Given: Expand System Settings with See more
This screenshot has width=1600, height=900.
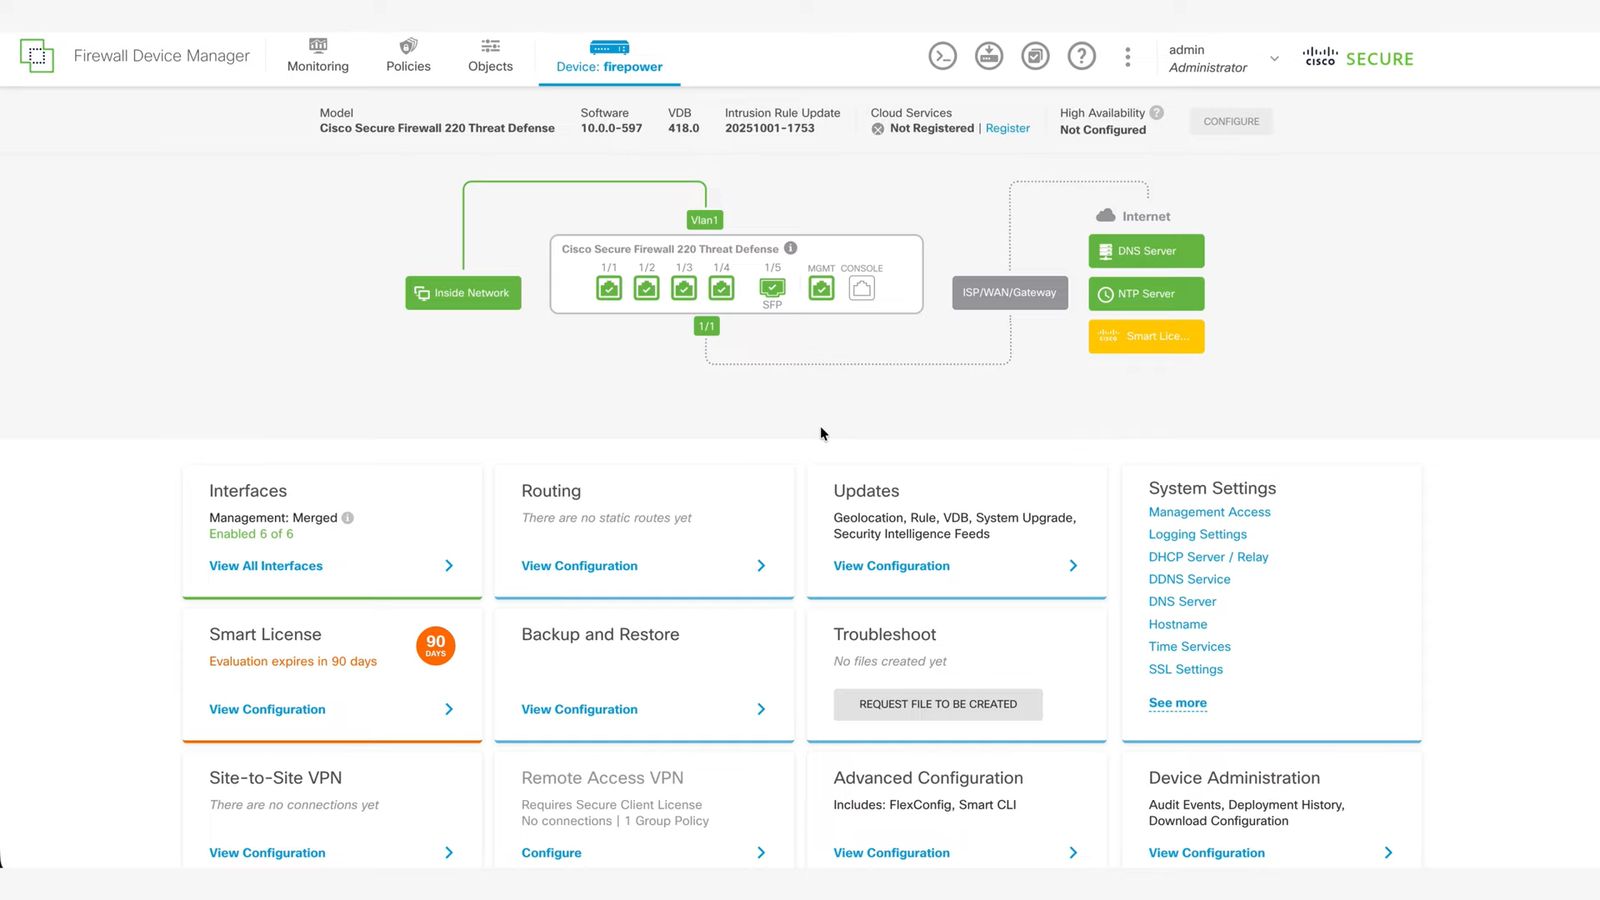Looking at the screenshot, I should (1177, 703).
